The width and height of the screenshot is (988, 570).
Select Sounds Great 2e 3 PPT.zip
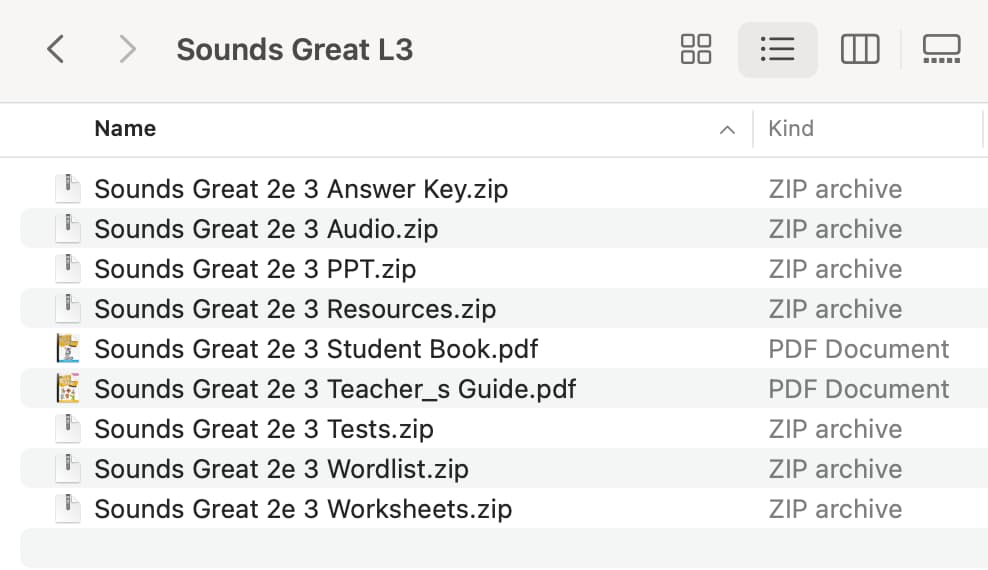pyautogui.click(x=255, y=269)
